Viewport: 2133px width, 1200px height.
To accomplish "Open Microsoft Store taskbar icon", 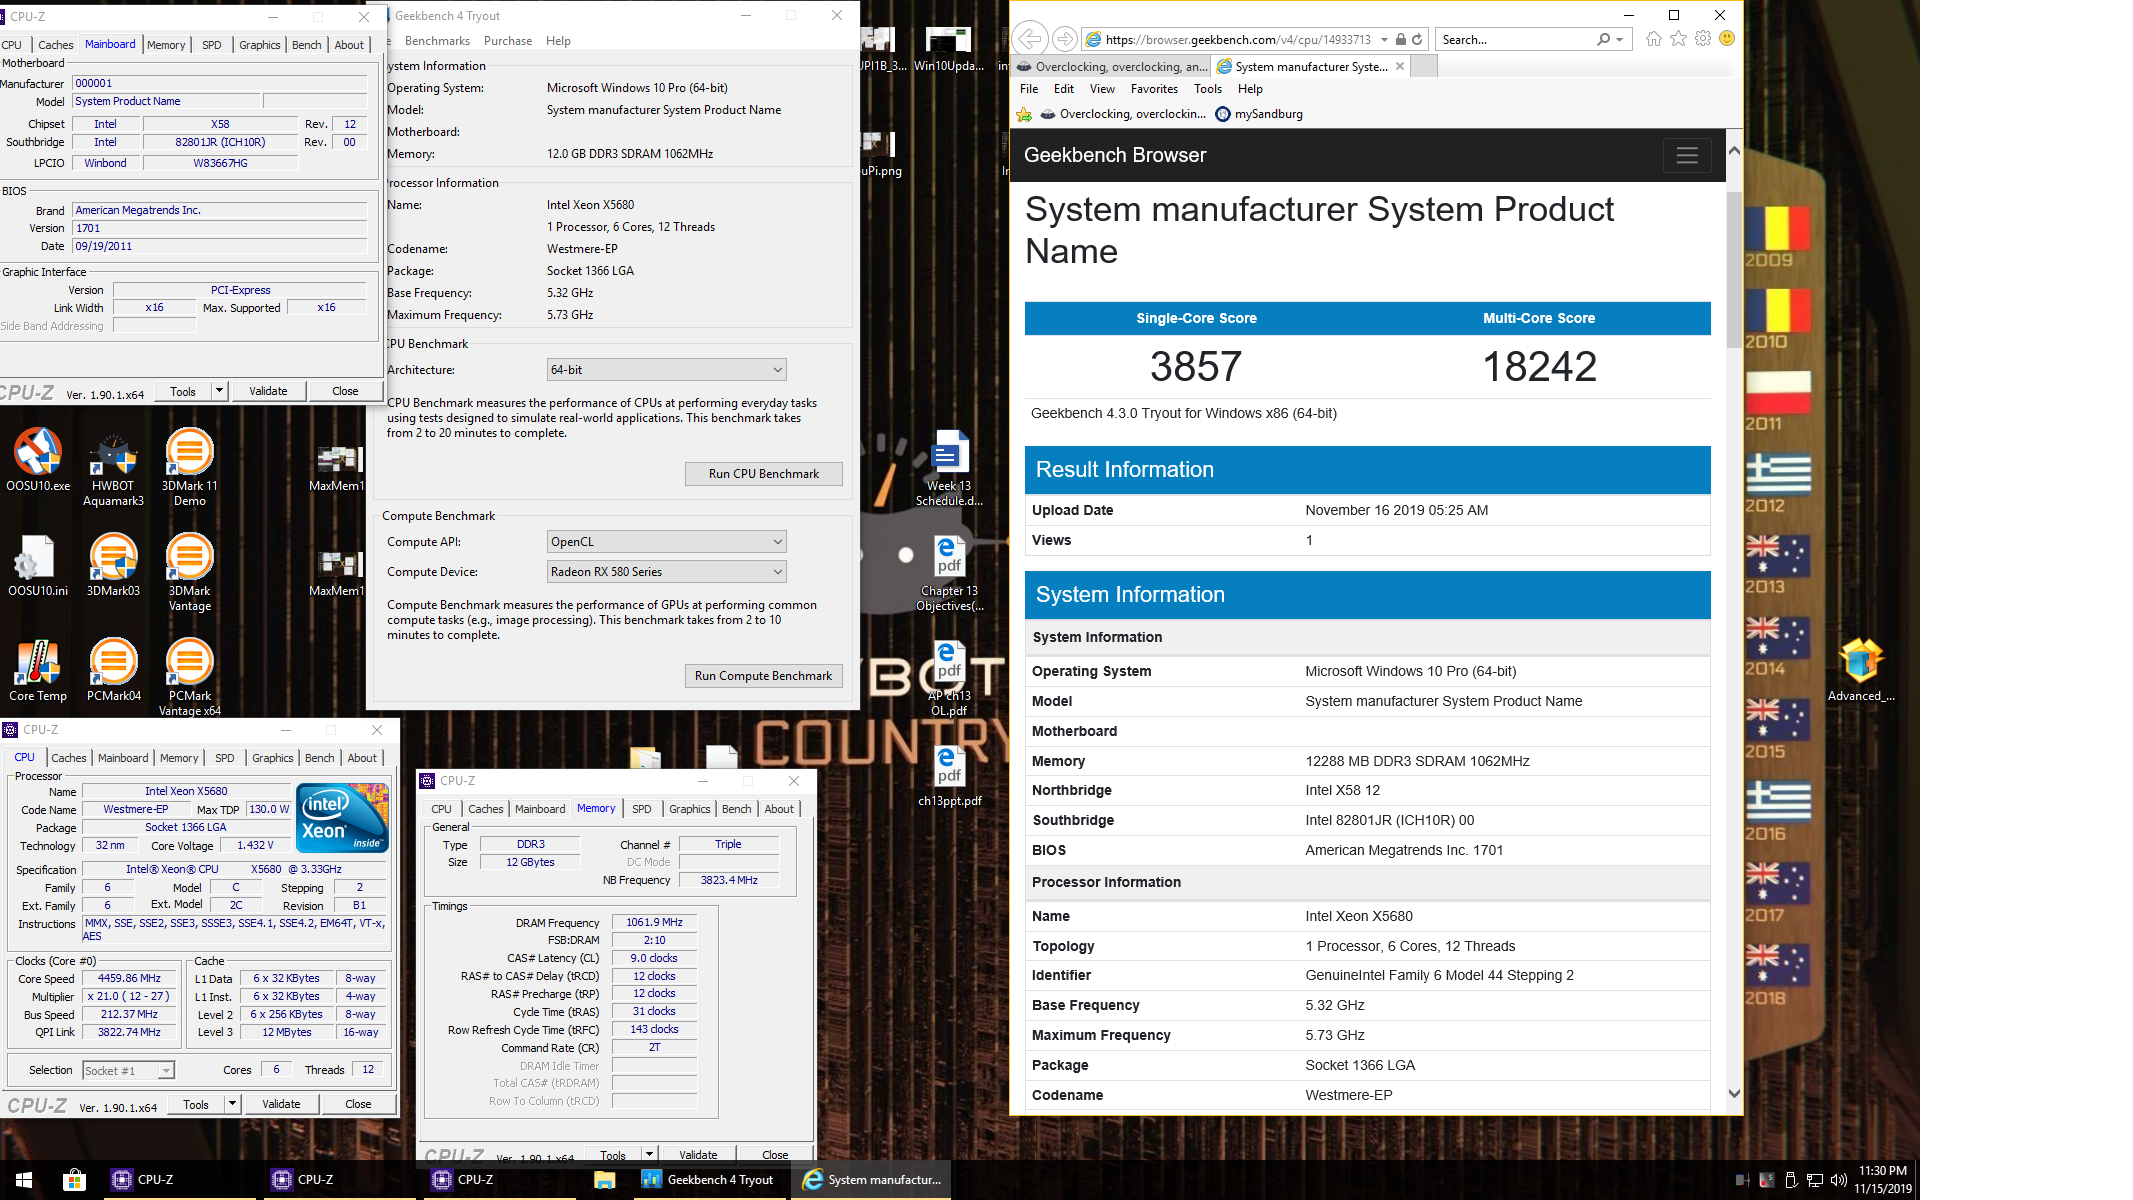I will 74,1180.
